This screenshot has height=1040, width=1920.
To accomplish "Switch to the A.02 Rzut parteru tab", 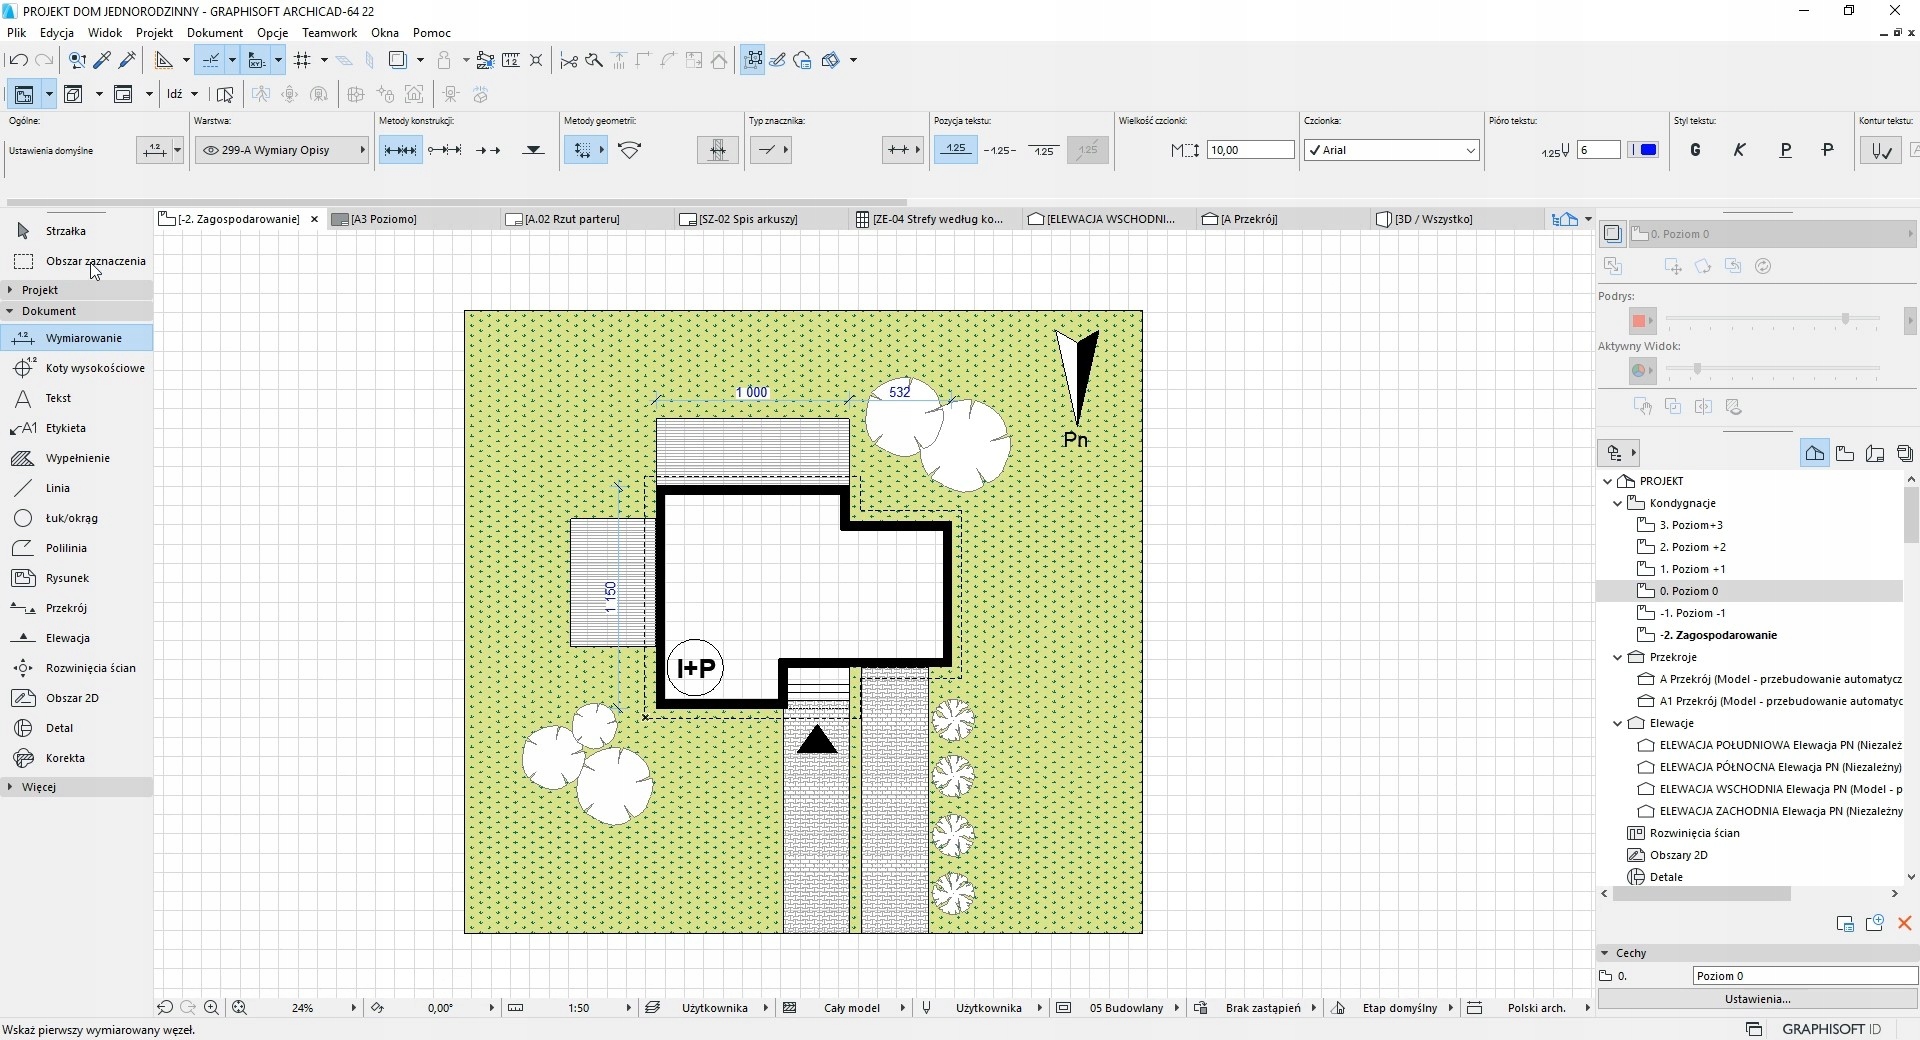I will point(571,219).
